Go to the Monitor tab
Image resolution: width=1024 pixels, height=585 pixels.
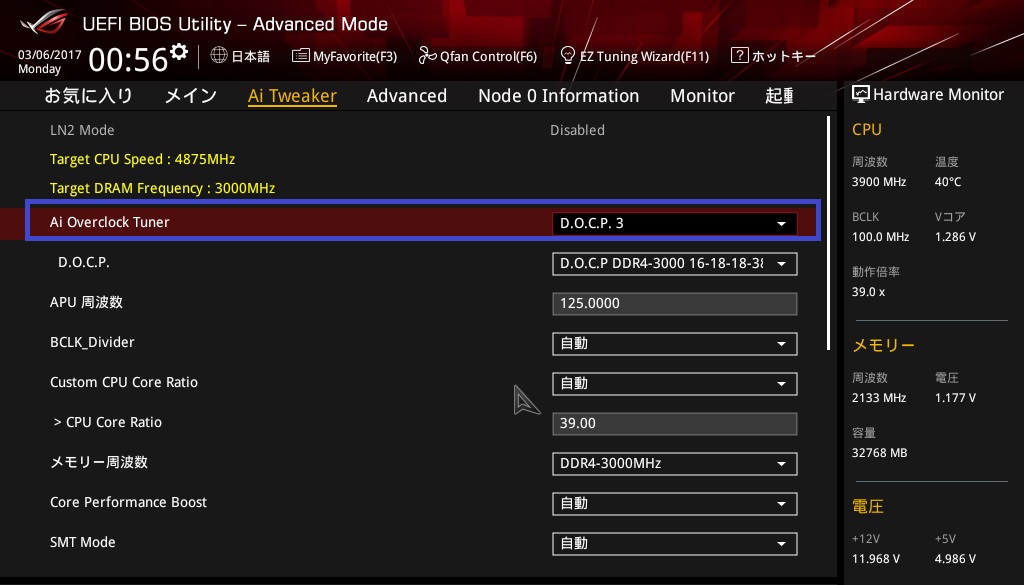(x=702, y=95)
